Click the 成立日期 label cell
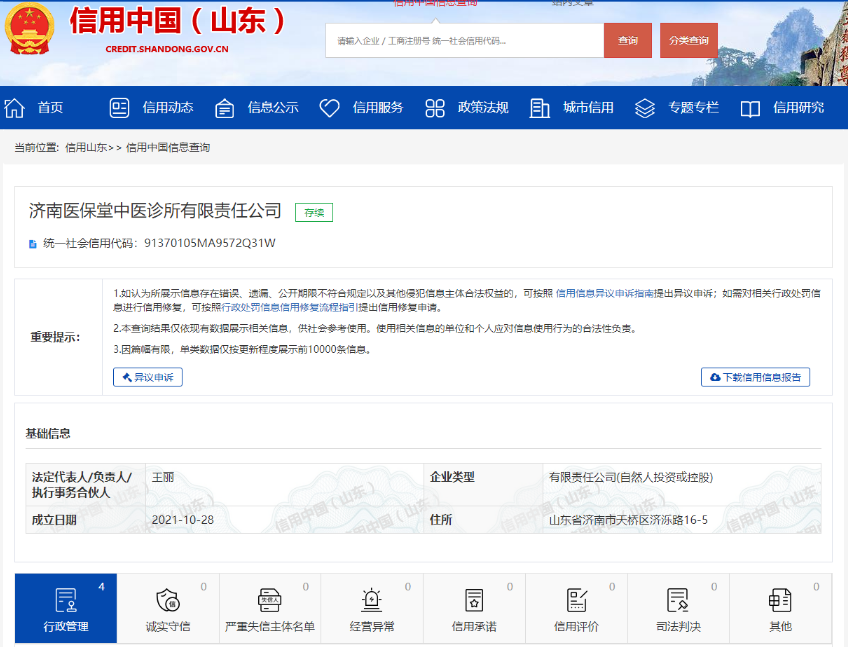Image resolution: width=848 pixels, height=647 pixels. click(x=85, y=520)
